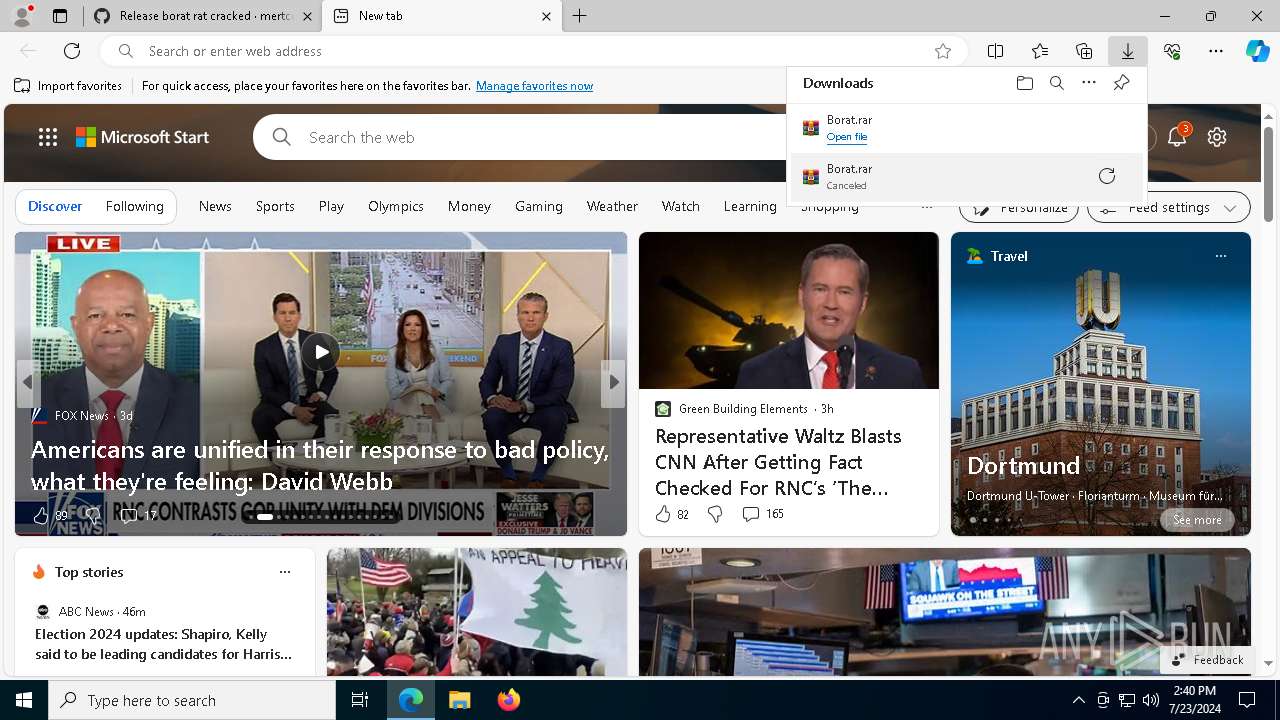Open File Explorer from taskbar
This screenshot has height=720, width=1280.
coord(459,700)
